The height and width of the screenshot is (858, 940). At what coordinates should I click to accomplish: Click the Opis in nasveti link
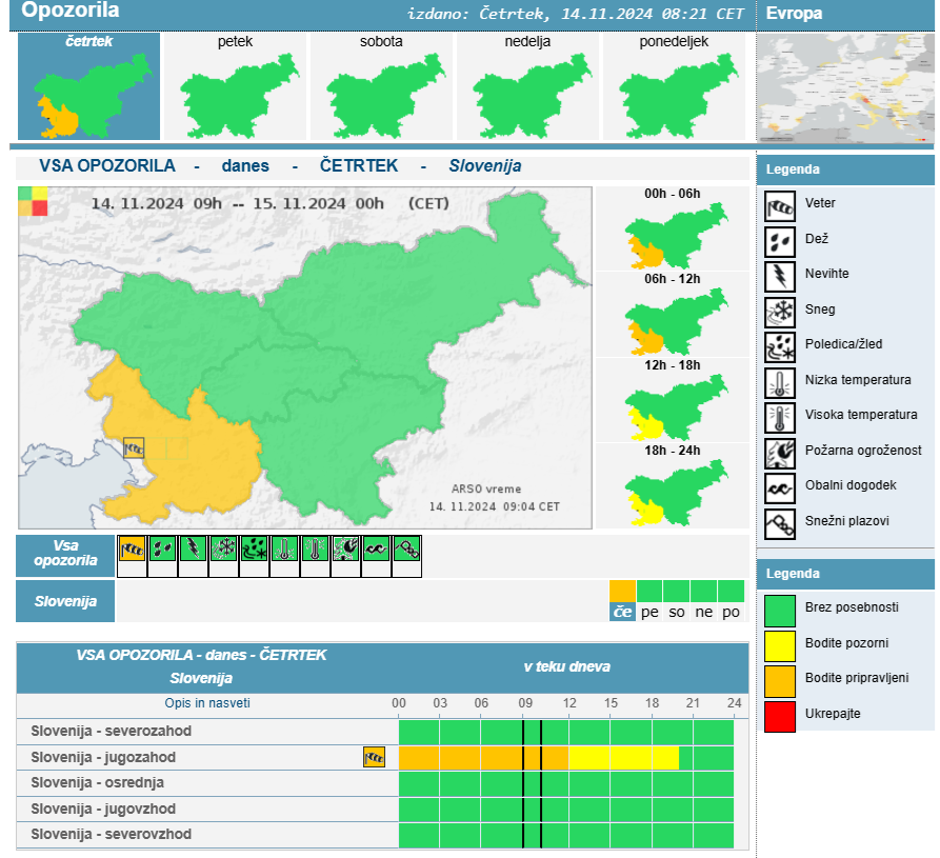208,703
